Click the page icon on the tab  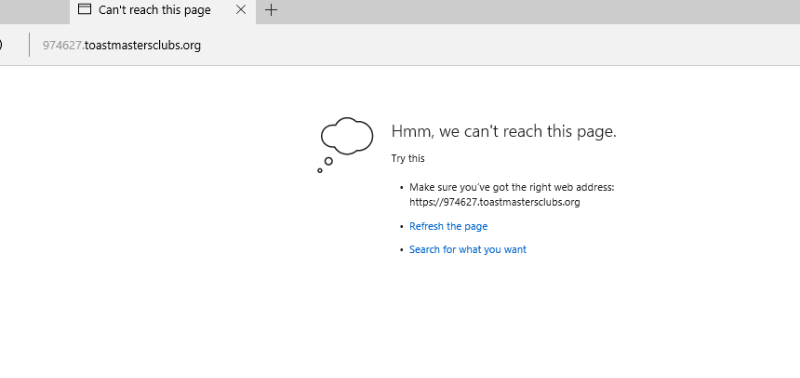85,9
